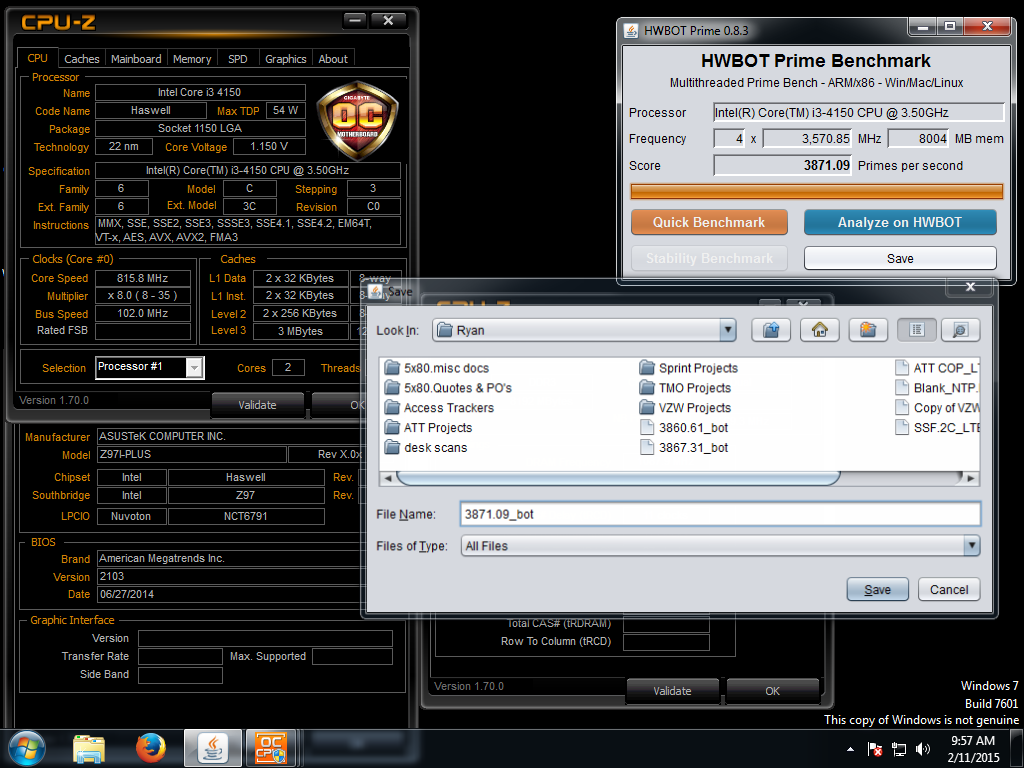The width and height of the screenshot is (1024, 768).
Task: Switch to CPU tab in CPU-Z
Action: [x=37, y=57]
